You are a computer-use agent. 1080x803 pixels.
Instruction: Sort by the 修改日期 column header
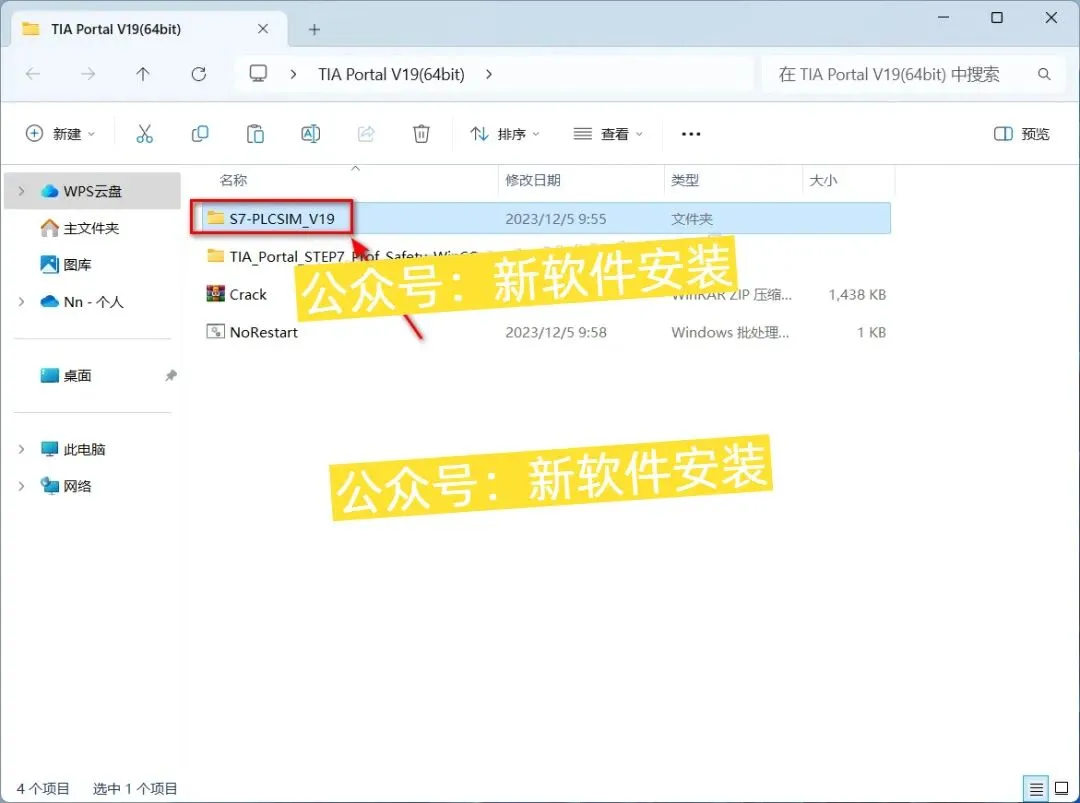[x=532, y=180]
